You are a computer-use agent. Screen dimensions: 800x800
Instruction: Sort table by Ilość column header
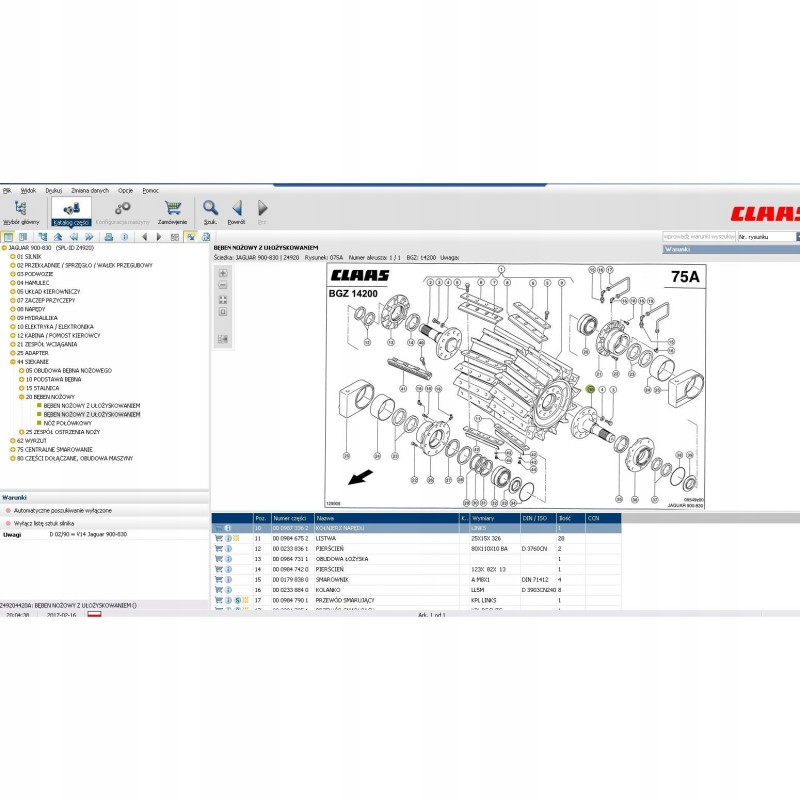pos(571,518)
